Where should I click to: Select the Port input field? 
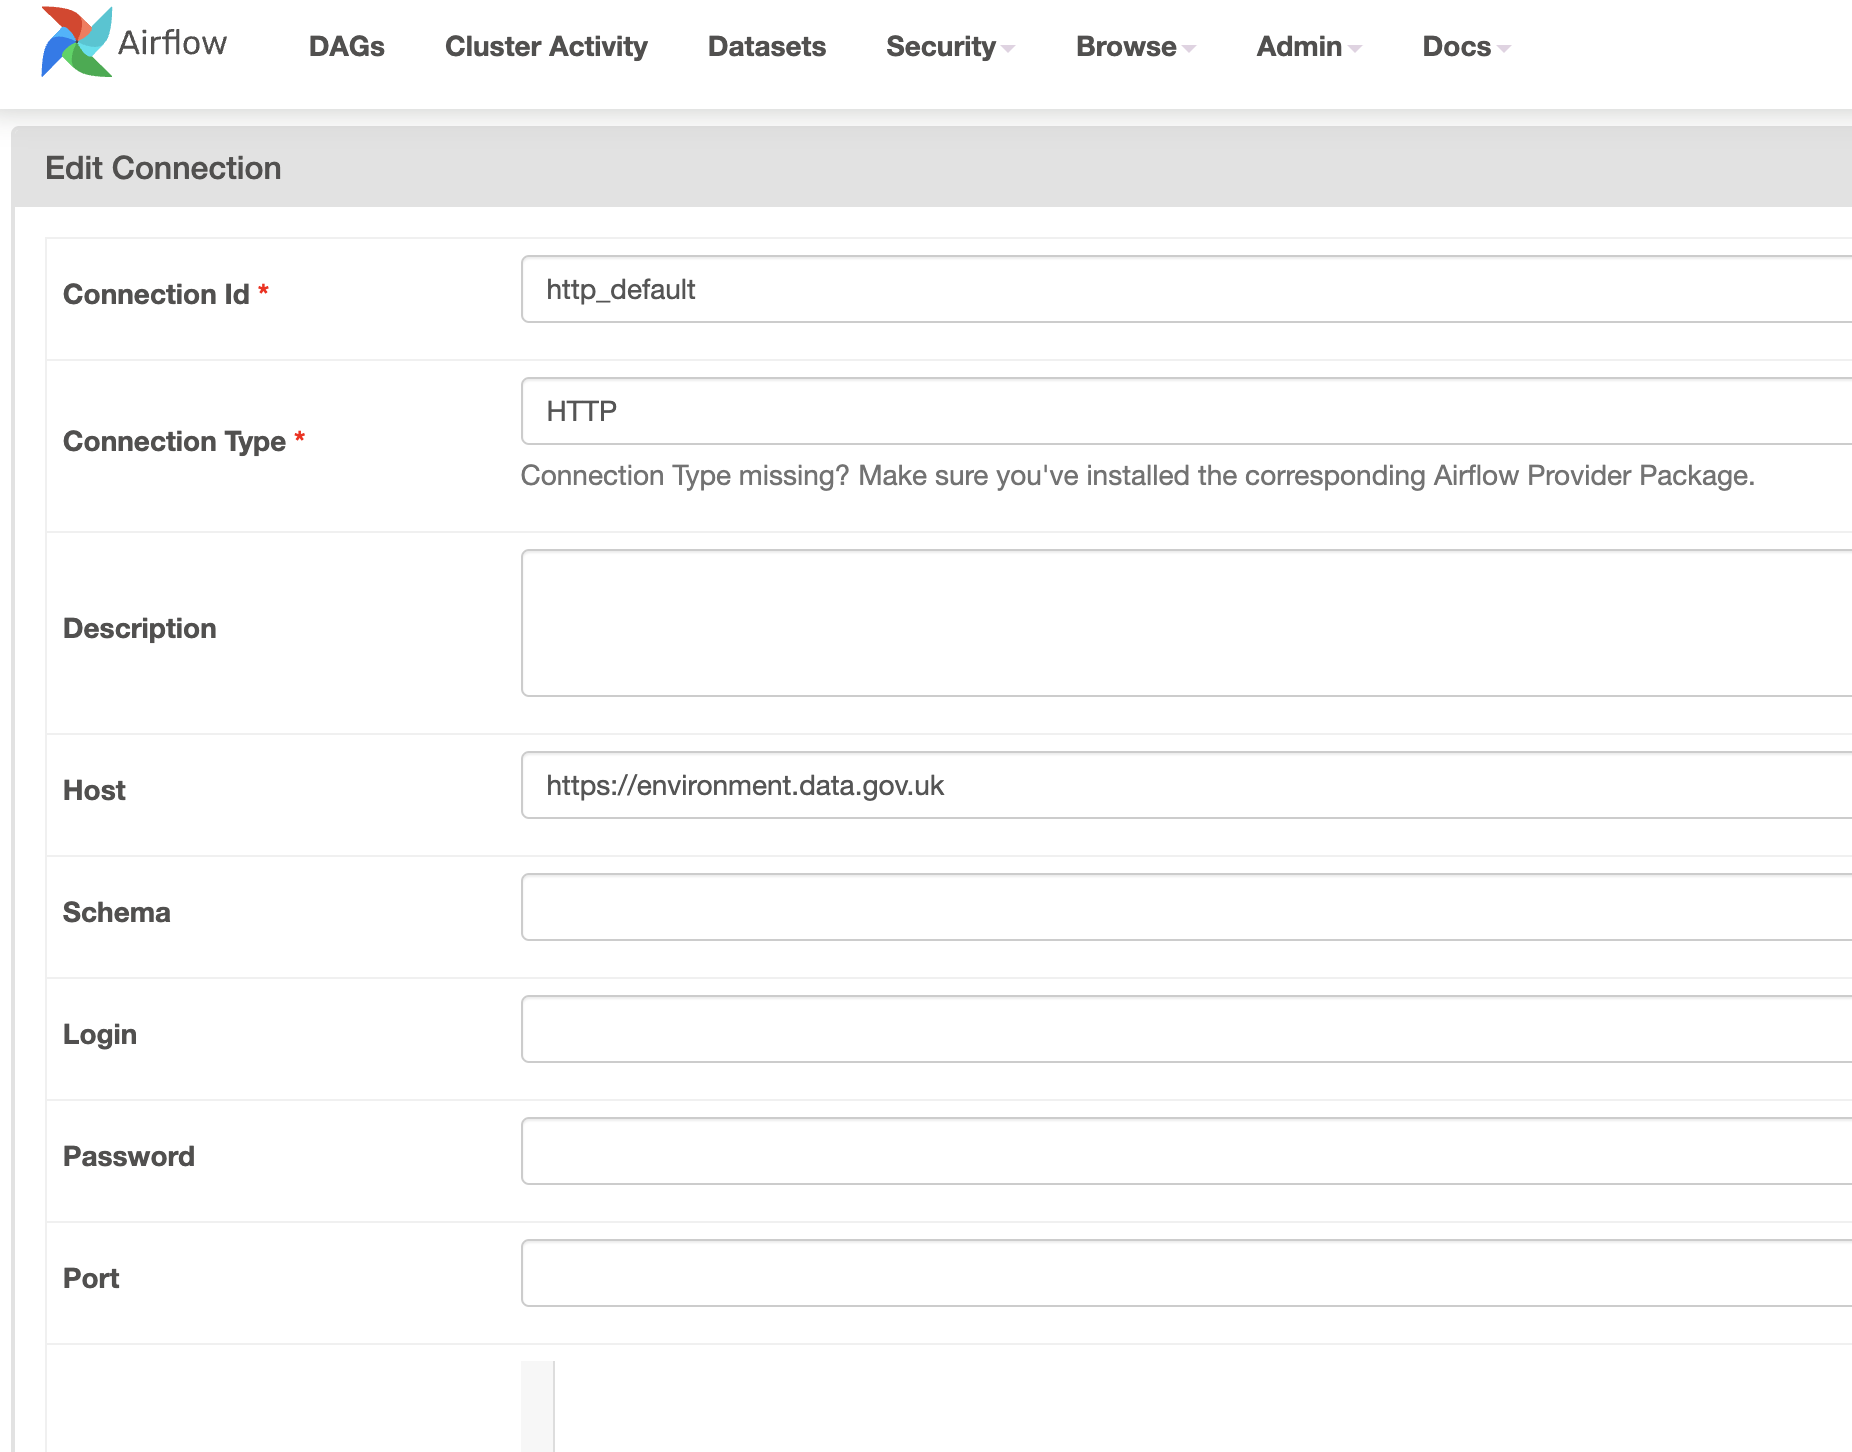click(x=1186, y=1273)
